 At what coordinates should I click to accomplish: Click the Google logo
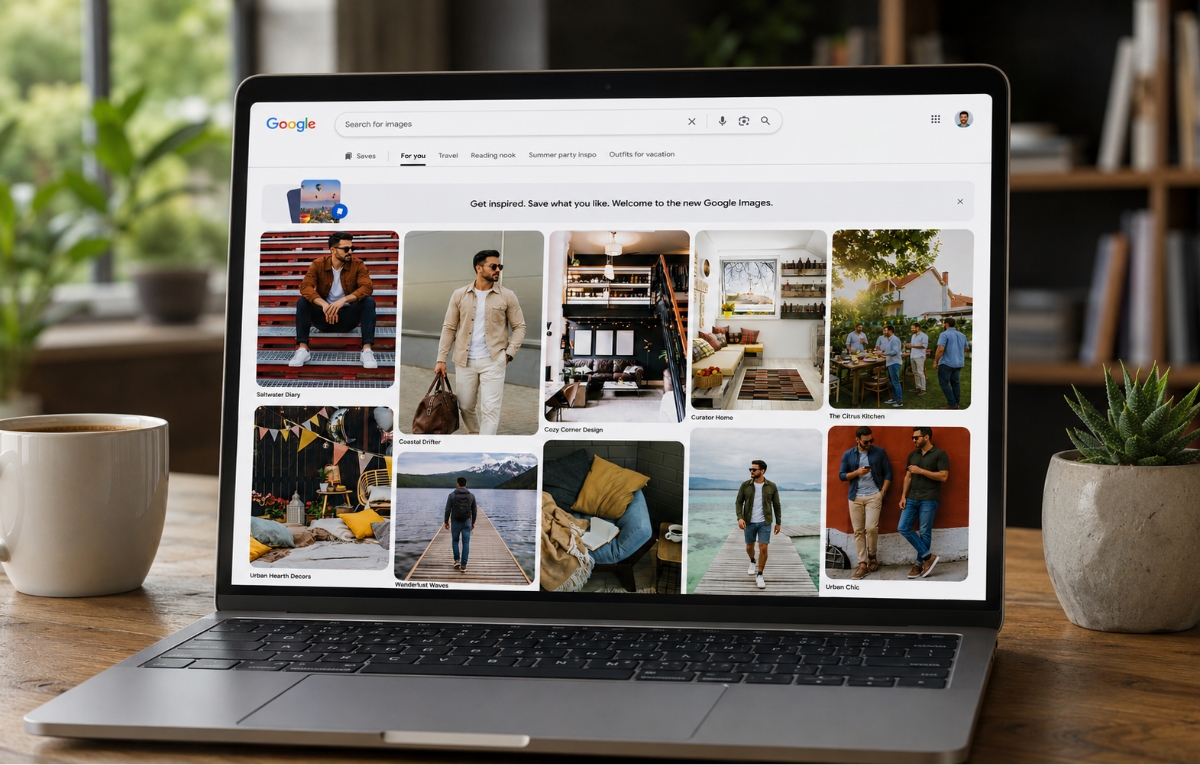tap(291, 124)
